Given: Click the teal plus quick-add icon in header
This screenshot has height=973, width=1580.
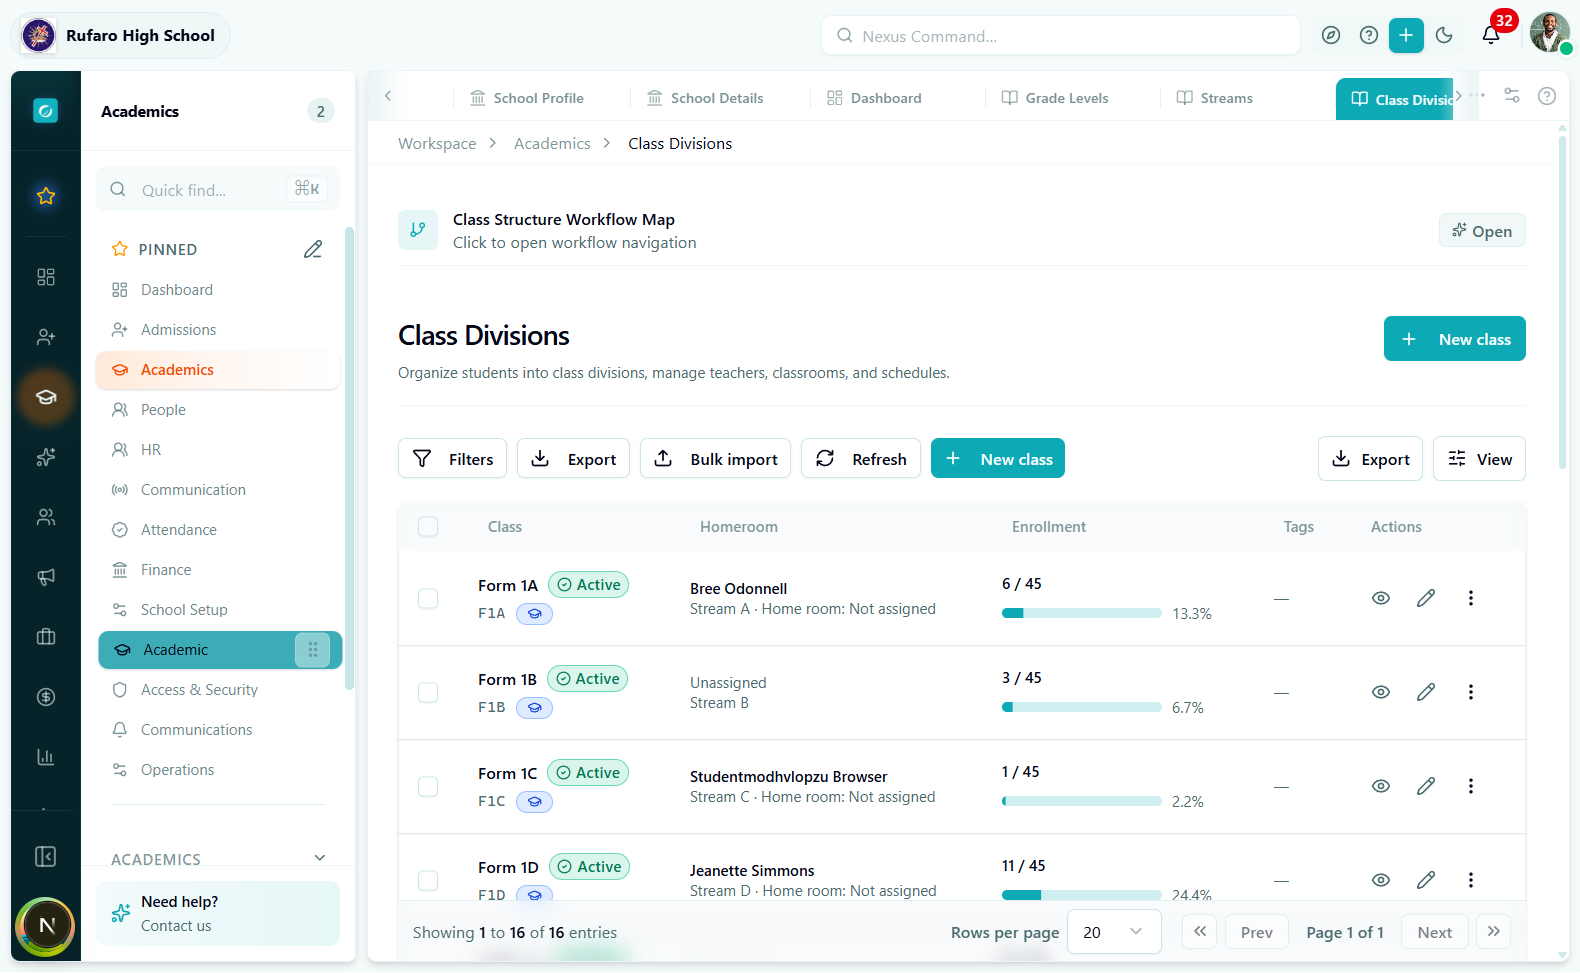Looking at the screenshot, I should (x=1406, y=35).
